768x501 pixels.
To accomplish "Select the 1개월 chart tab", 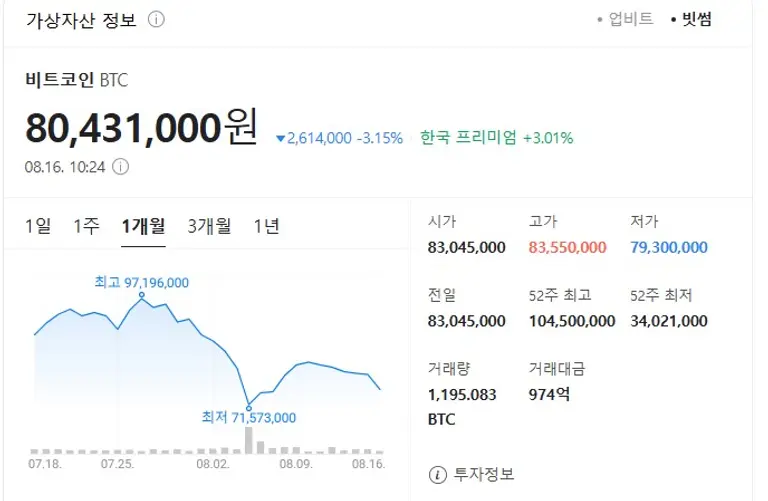I will coord(143,226).
